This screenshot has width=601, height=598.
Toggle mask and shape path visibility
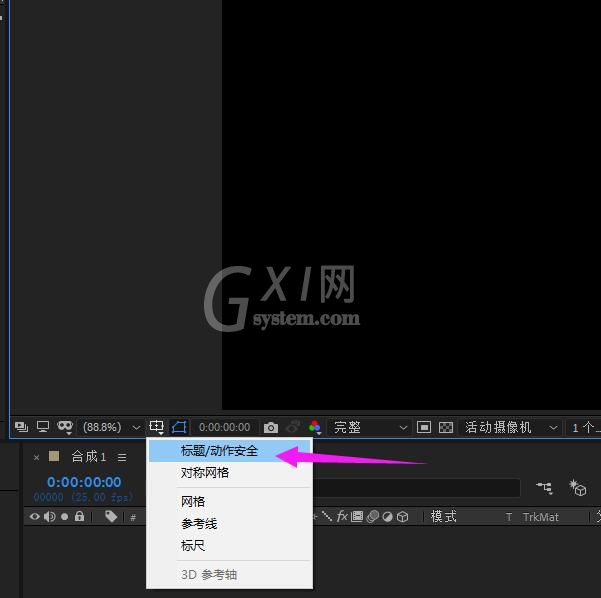(x=179, y=427)
